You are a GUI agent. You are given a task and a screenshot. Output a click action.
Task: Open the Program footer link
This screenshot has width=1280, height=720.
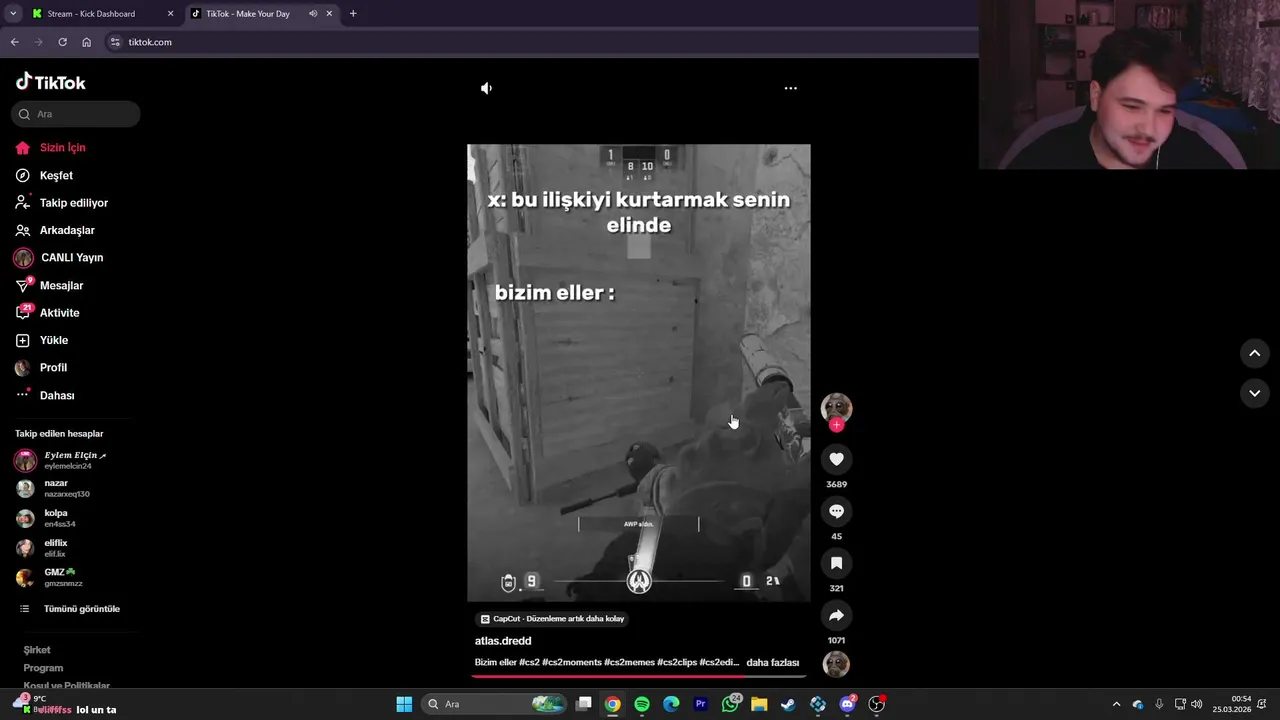coord(43,668)
